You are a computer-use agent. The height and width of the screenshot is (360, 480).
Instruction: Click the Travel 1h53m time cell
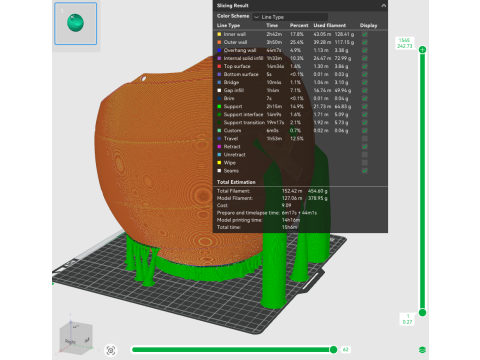[274, 138]
